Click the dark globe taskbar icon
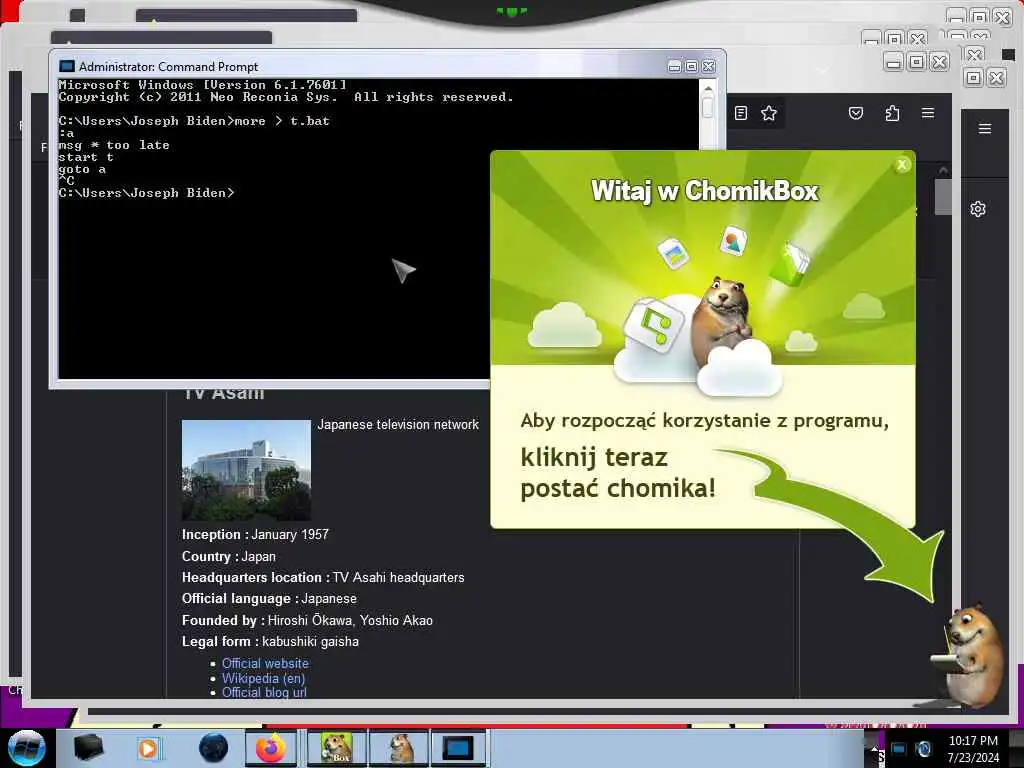The width and height of the screenshot is (1024, 768). point(213,748)
